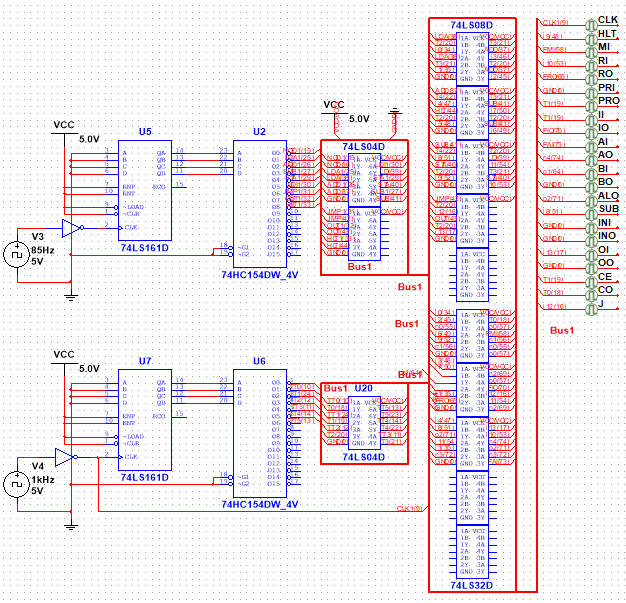Click the Bus1 label below the probe column

562,330
